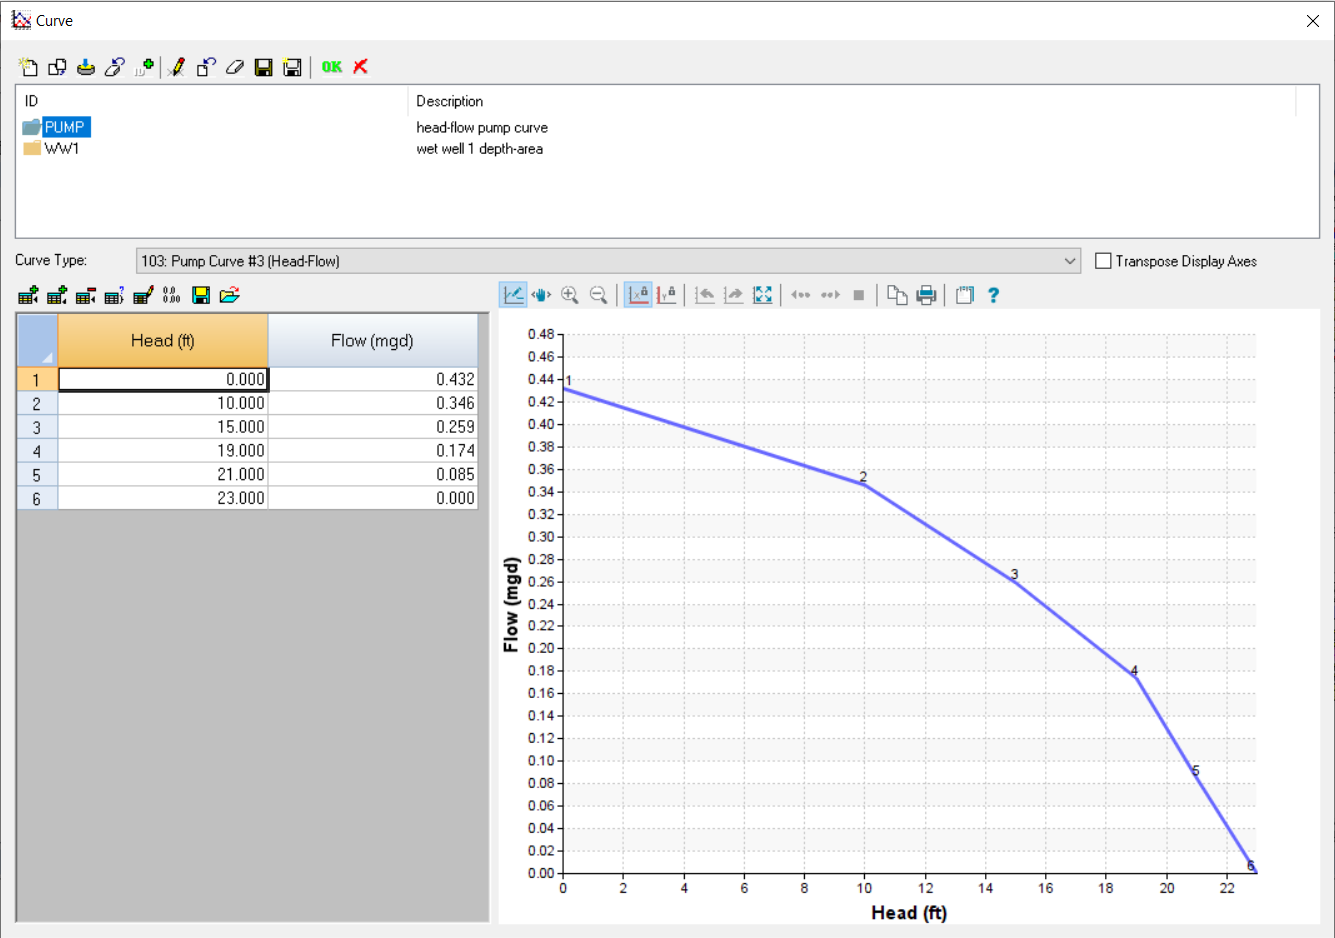
Task: Select the WW1 curve in list
Action: click(x=61, y=148)
